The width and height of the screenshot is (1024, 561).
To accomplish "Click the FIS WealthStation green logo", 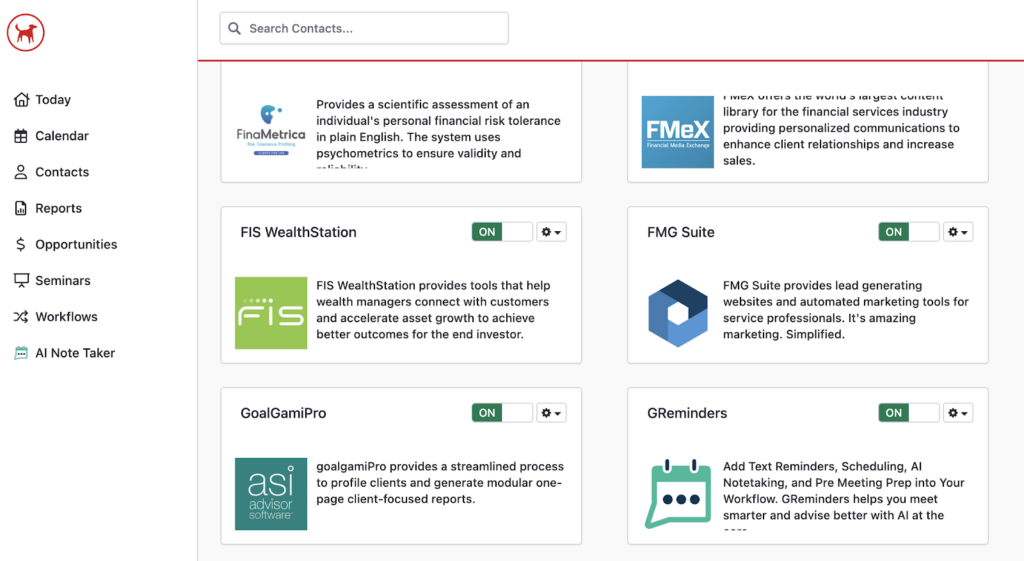I will [271, 313].
